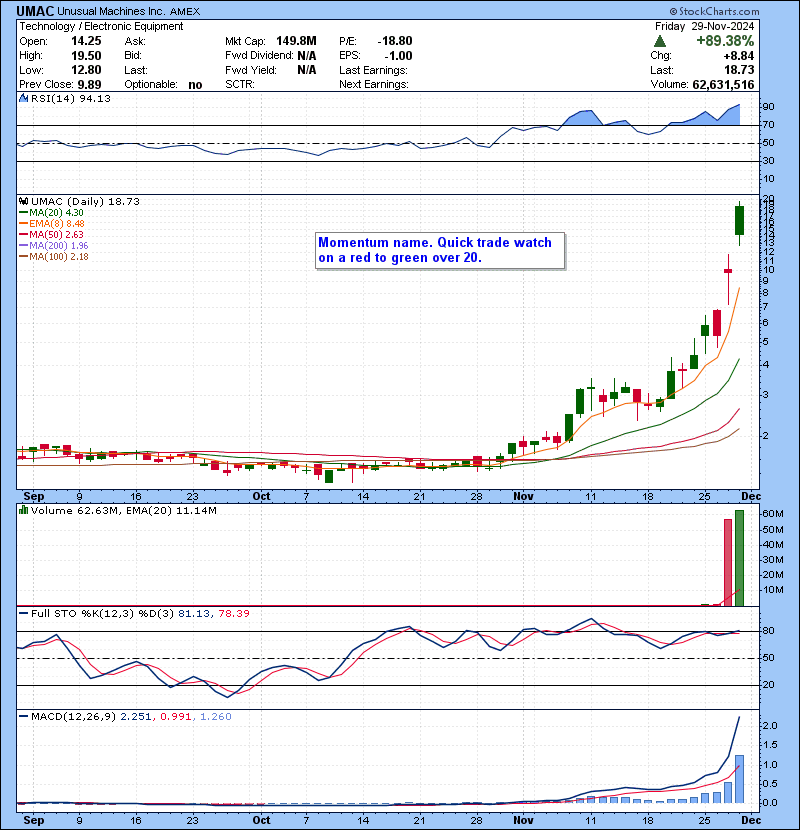The width and height of the screenshot is (800, 830).
Task: Select the UMAC ticker symbol in the header
Action: (35, 11)
